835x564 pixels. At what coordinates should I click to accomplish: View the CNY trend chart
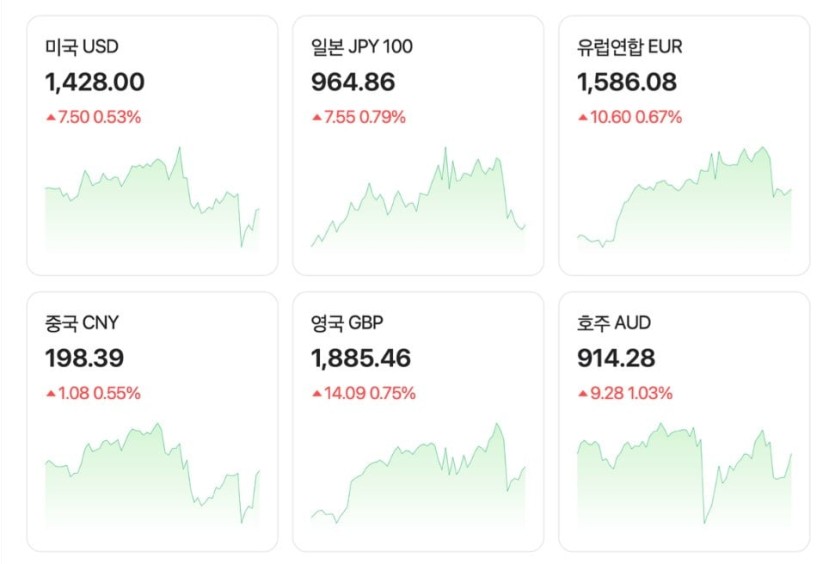[152, 476]
